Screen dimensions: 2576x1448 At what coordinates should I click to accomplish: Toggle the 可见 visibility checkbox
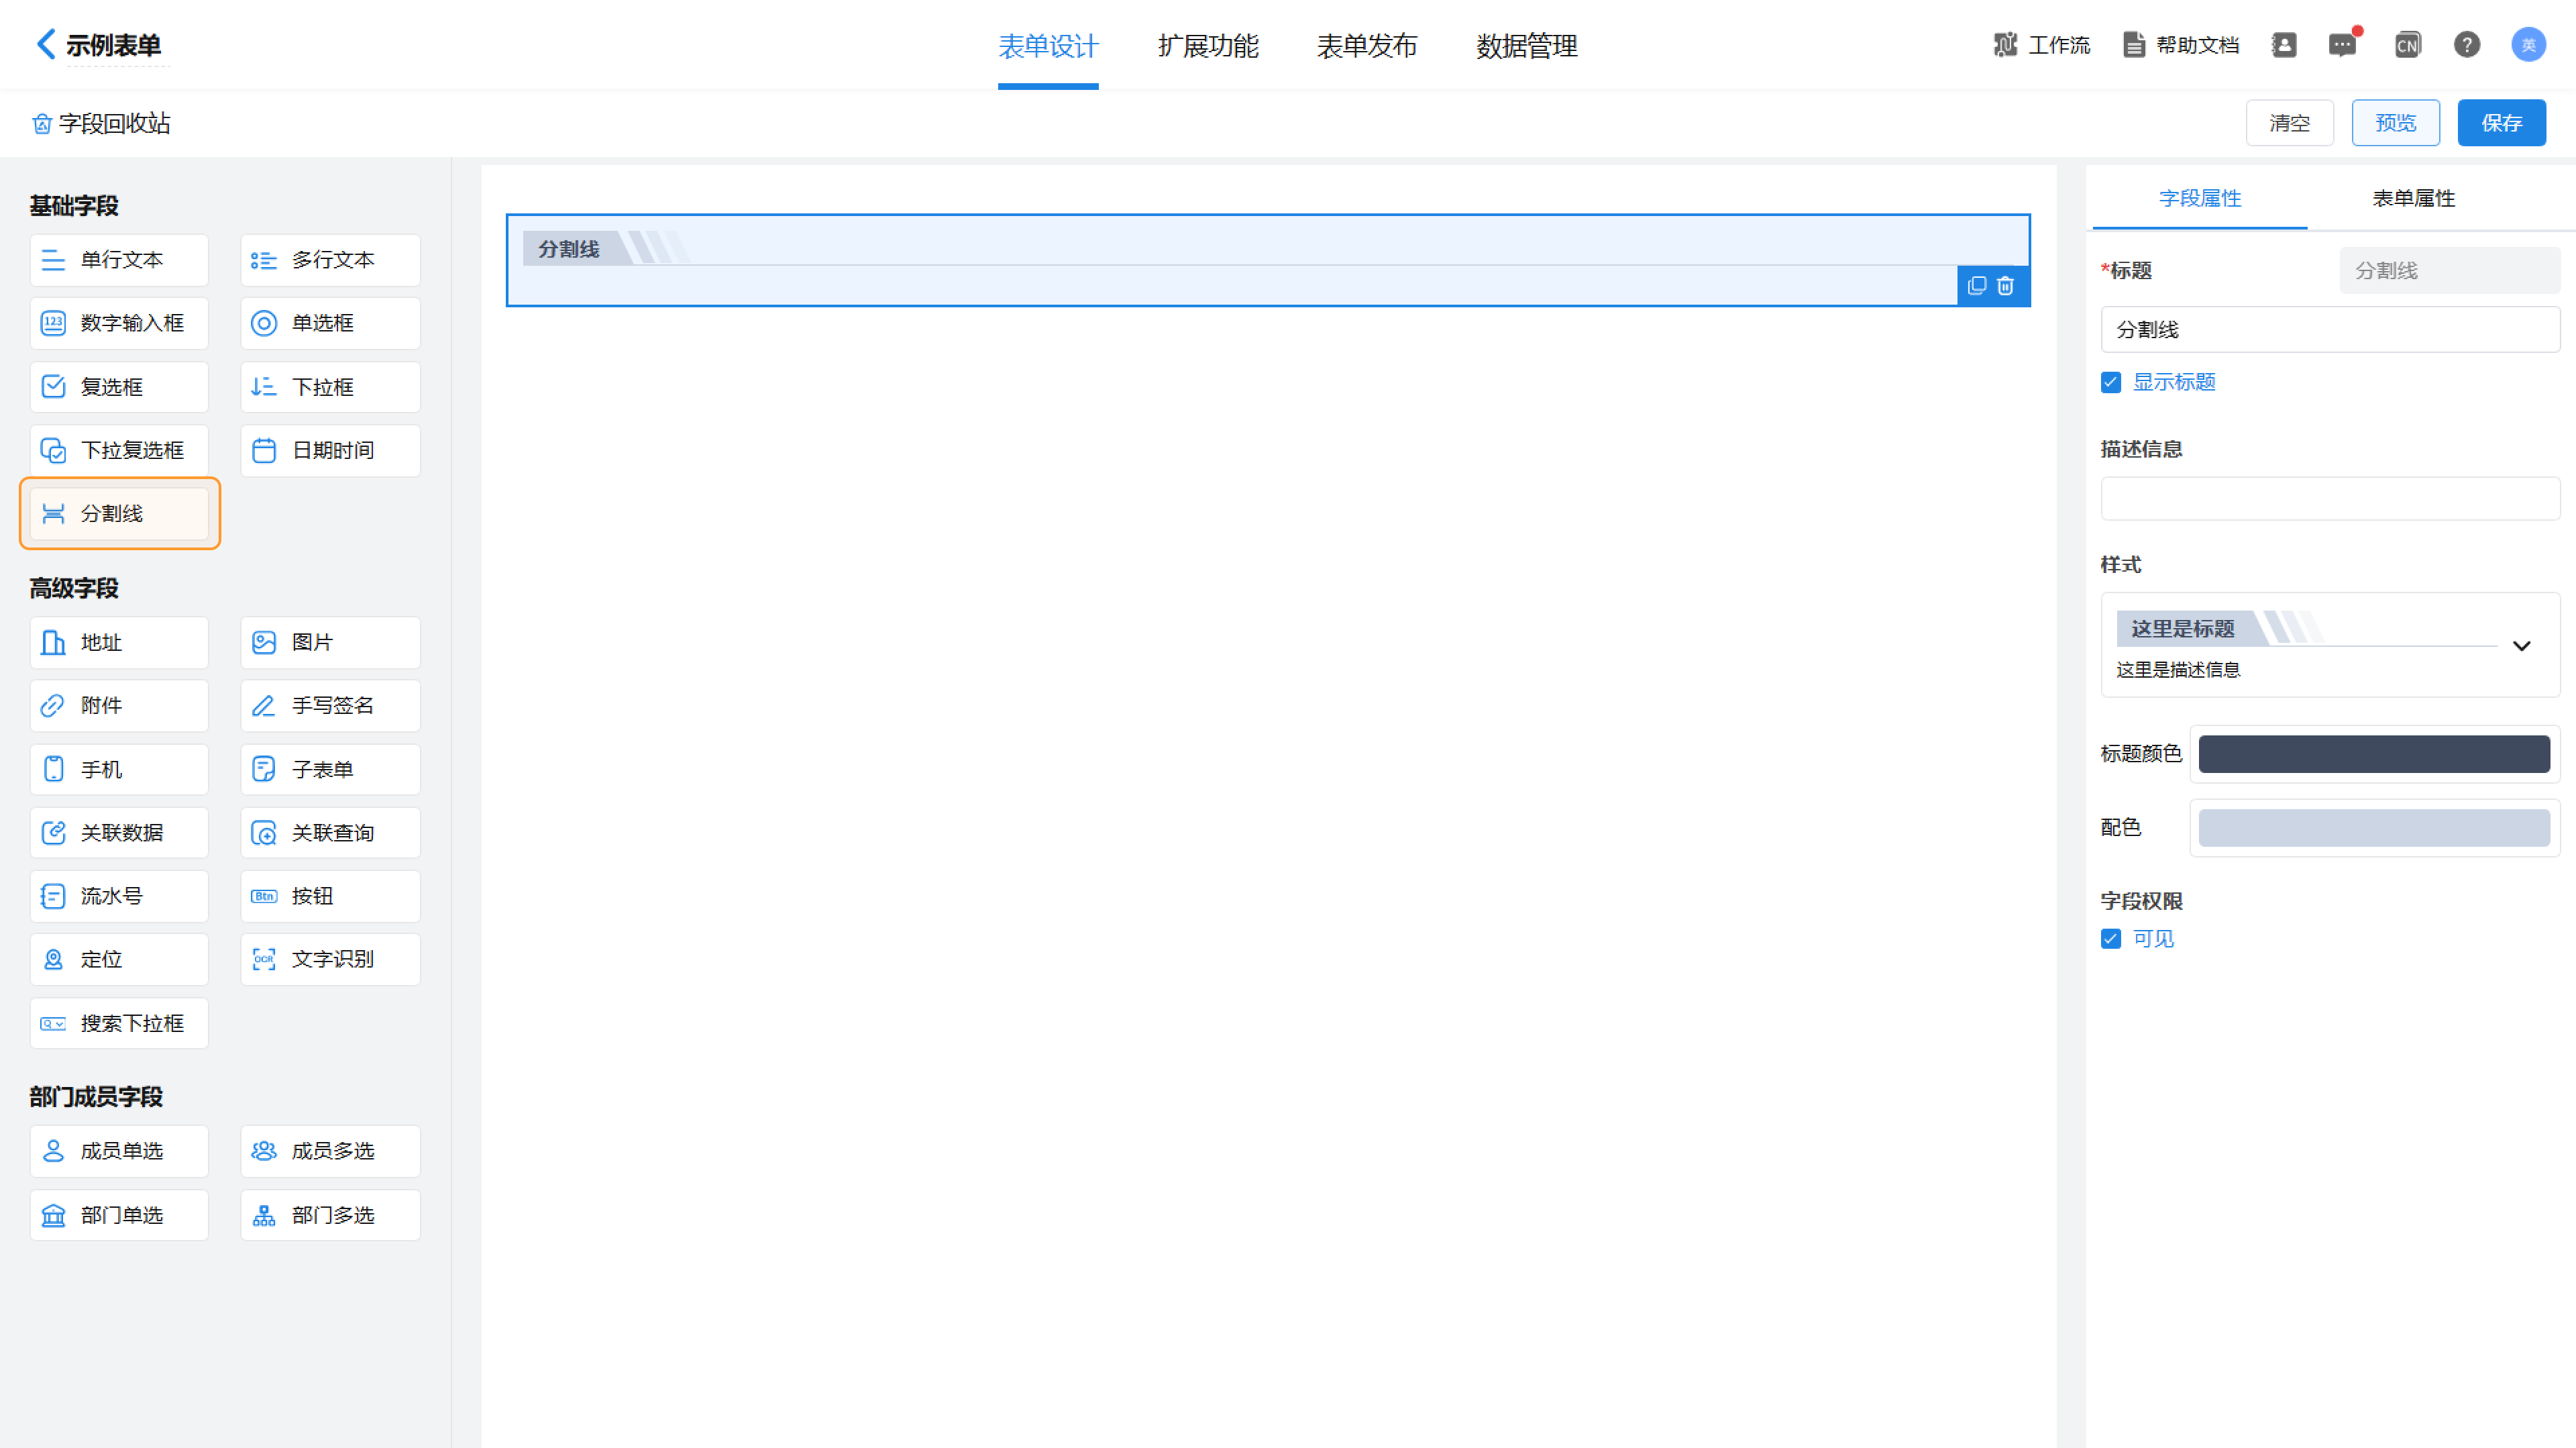pos(2111,938)
